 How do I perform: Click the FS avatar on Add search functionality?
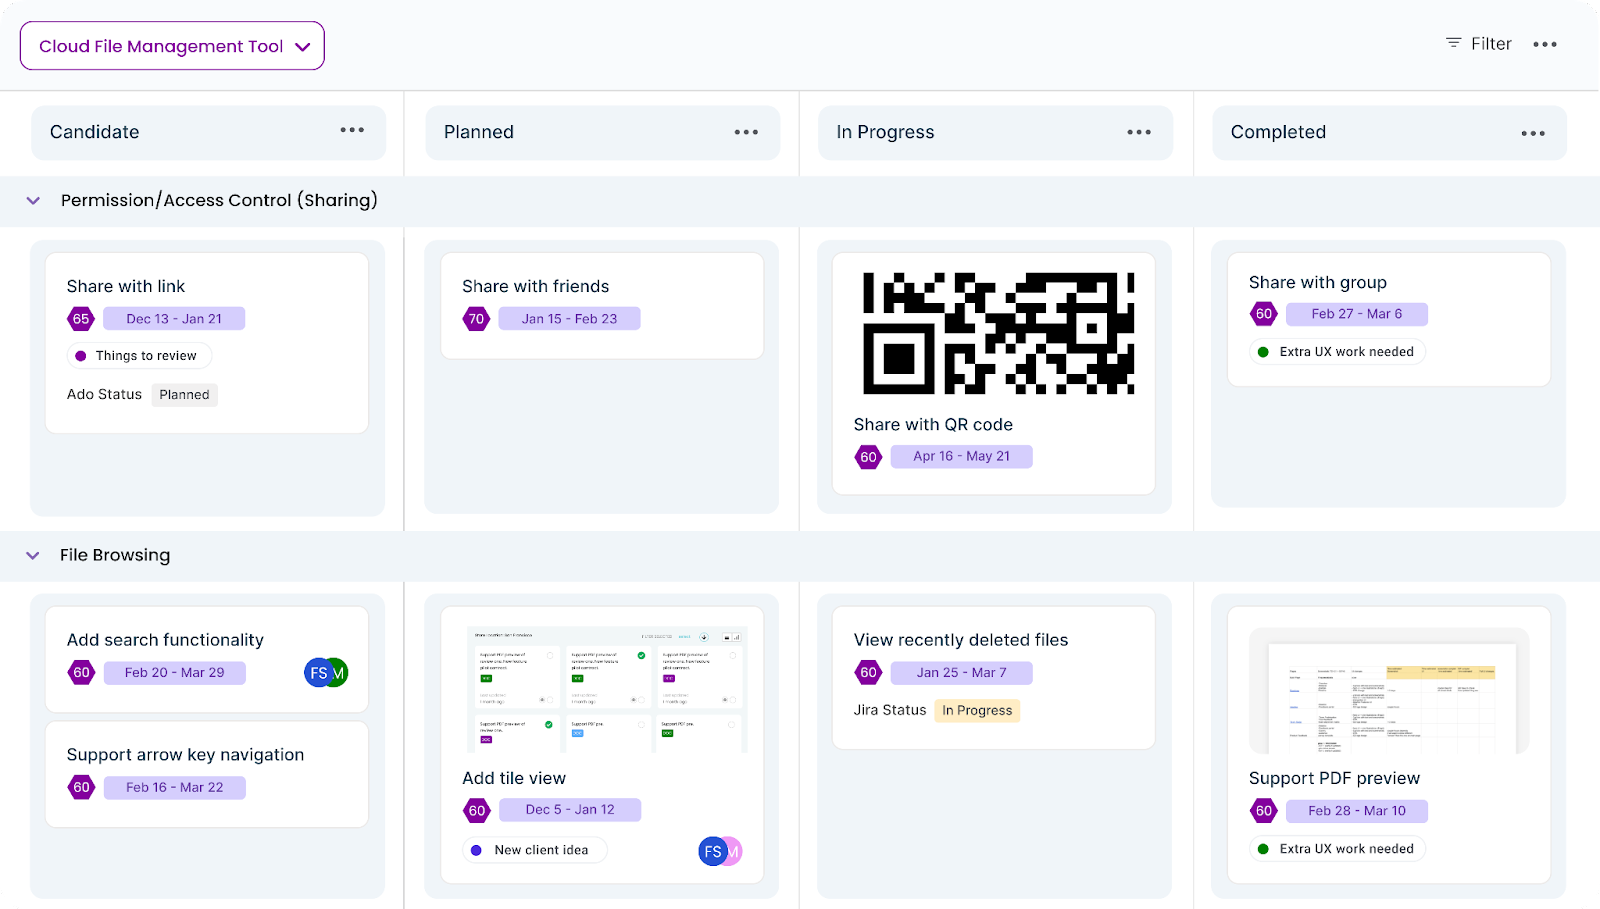click(x=317, y=673)
